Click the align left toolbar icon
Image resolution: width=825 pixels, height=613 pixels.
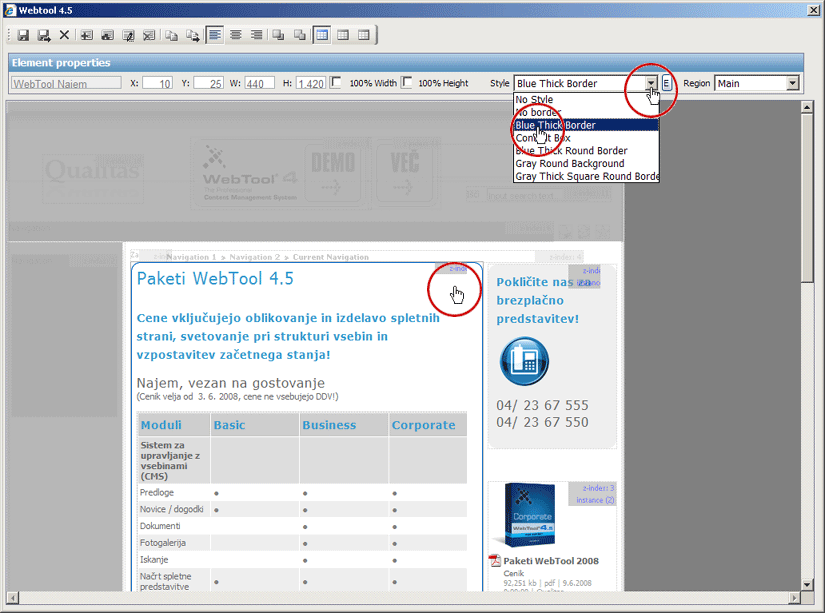click(x=215, y=35)
